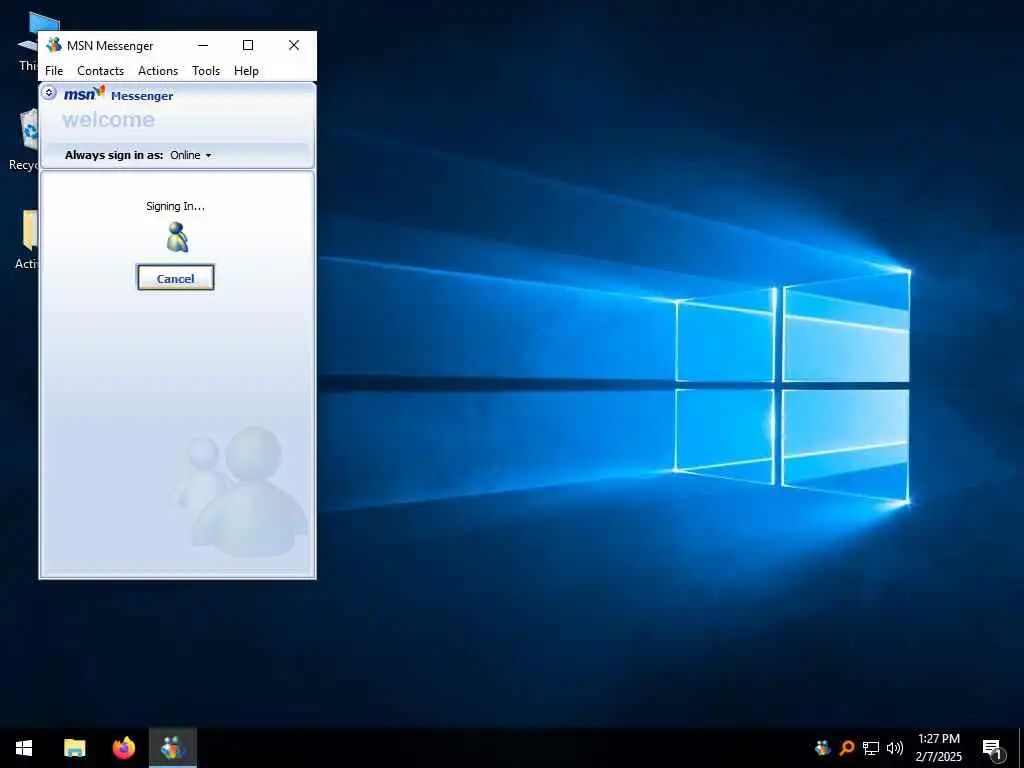This screenshot has width=1024, height=768.
Task: Click the 'Always sign in as:' label
Action: click(x=114, y=155)
